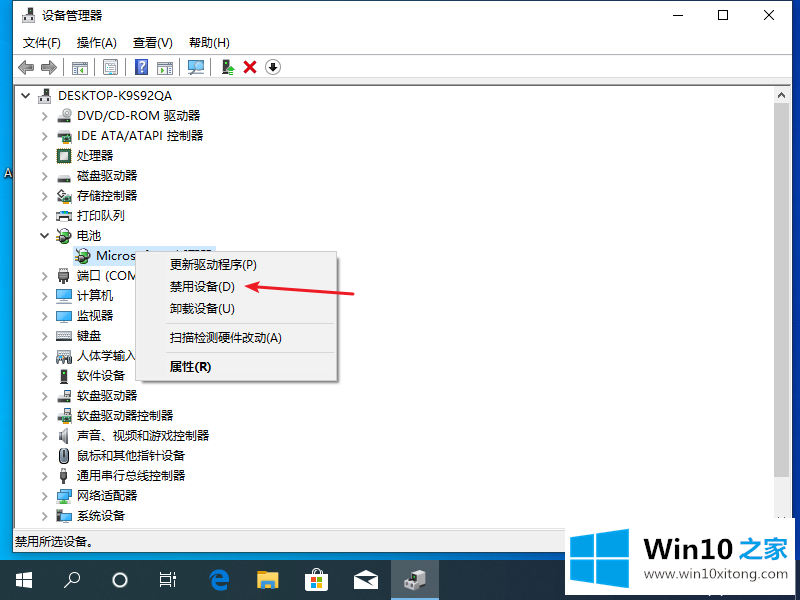Viewport: 800px width, 600px height.
Task: Choose 禁用设备(D) from context menu
Action: (236, 287)
